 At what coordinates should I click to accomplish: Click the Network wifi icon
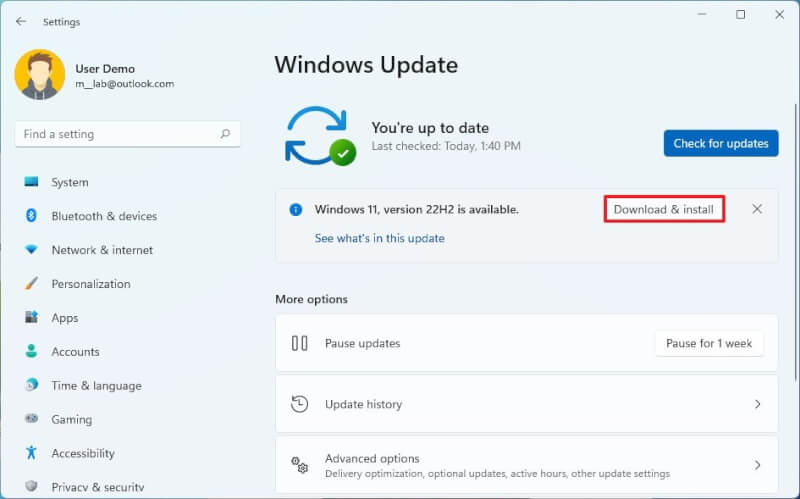[x=31, y=250]
